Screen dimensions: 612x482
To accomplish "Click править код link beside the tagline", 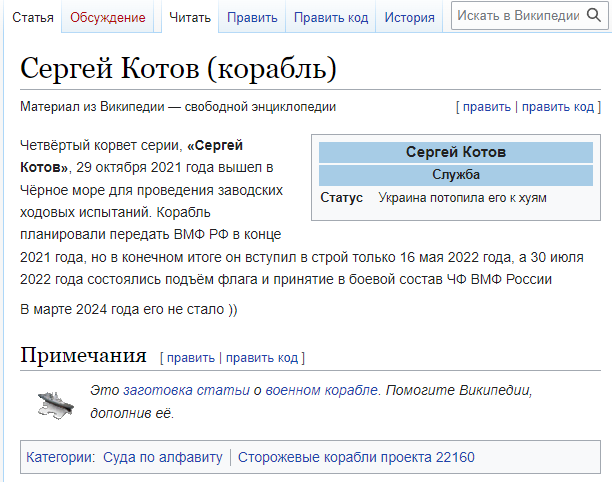I will click(x=558, y=107).
